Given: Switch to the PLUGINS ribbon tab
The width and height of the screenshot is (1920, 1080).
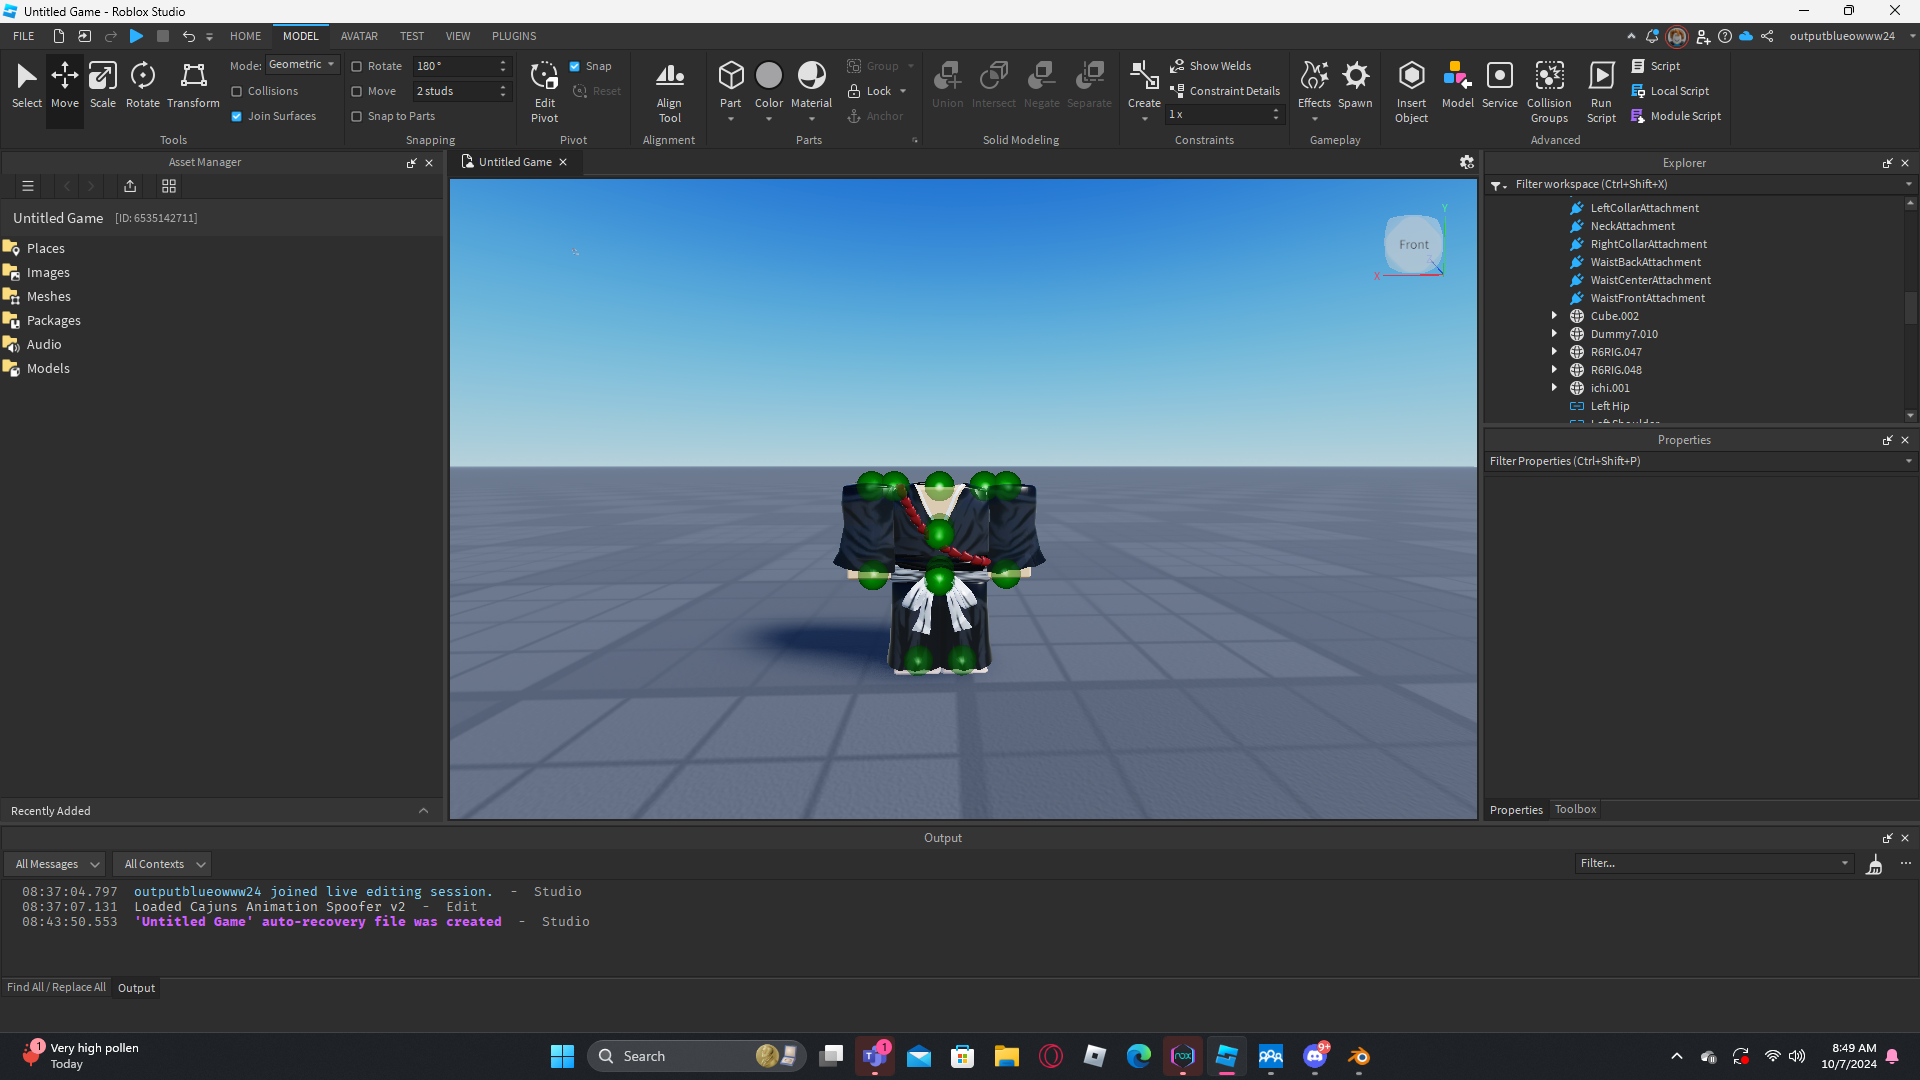Looking at the screenshot, I should point(514,36).
